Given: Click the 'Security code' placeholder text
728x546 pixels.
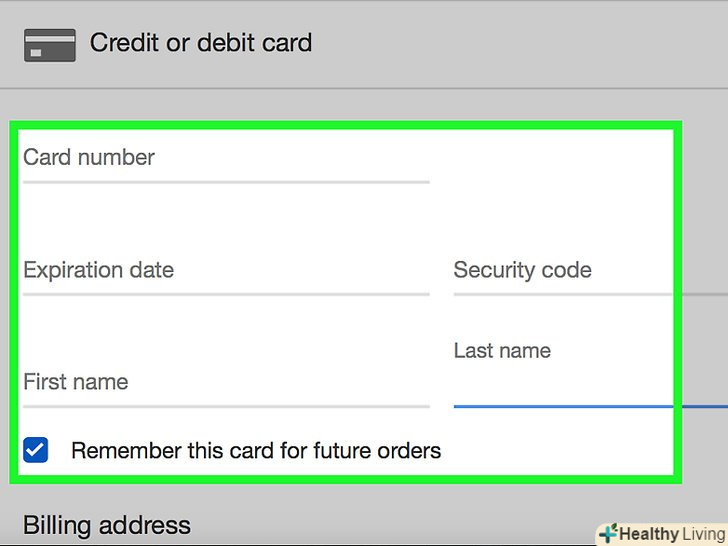Looking at the screenshot, I should click(522, 270).
